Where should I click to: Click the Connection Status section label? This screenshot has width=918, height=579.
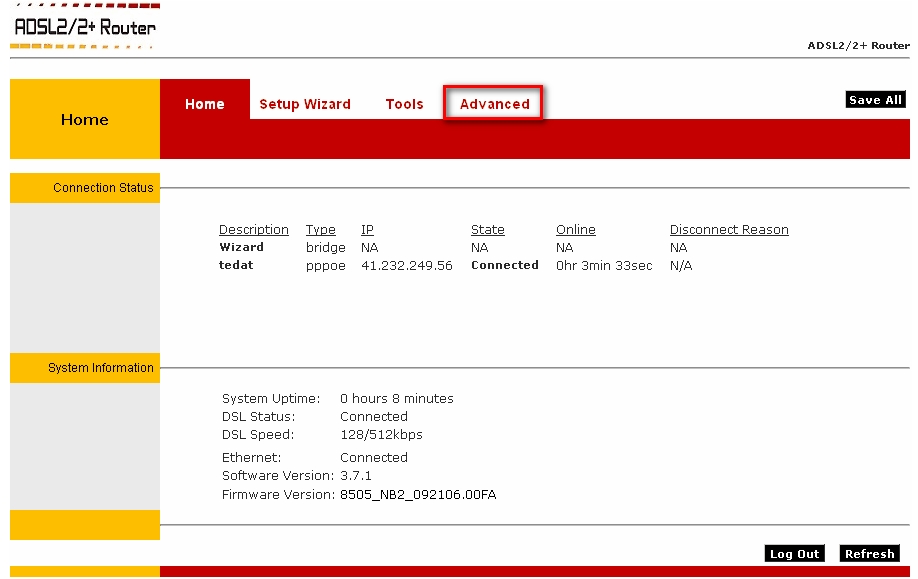point(103,188)
